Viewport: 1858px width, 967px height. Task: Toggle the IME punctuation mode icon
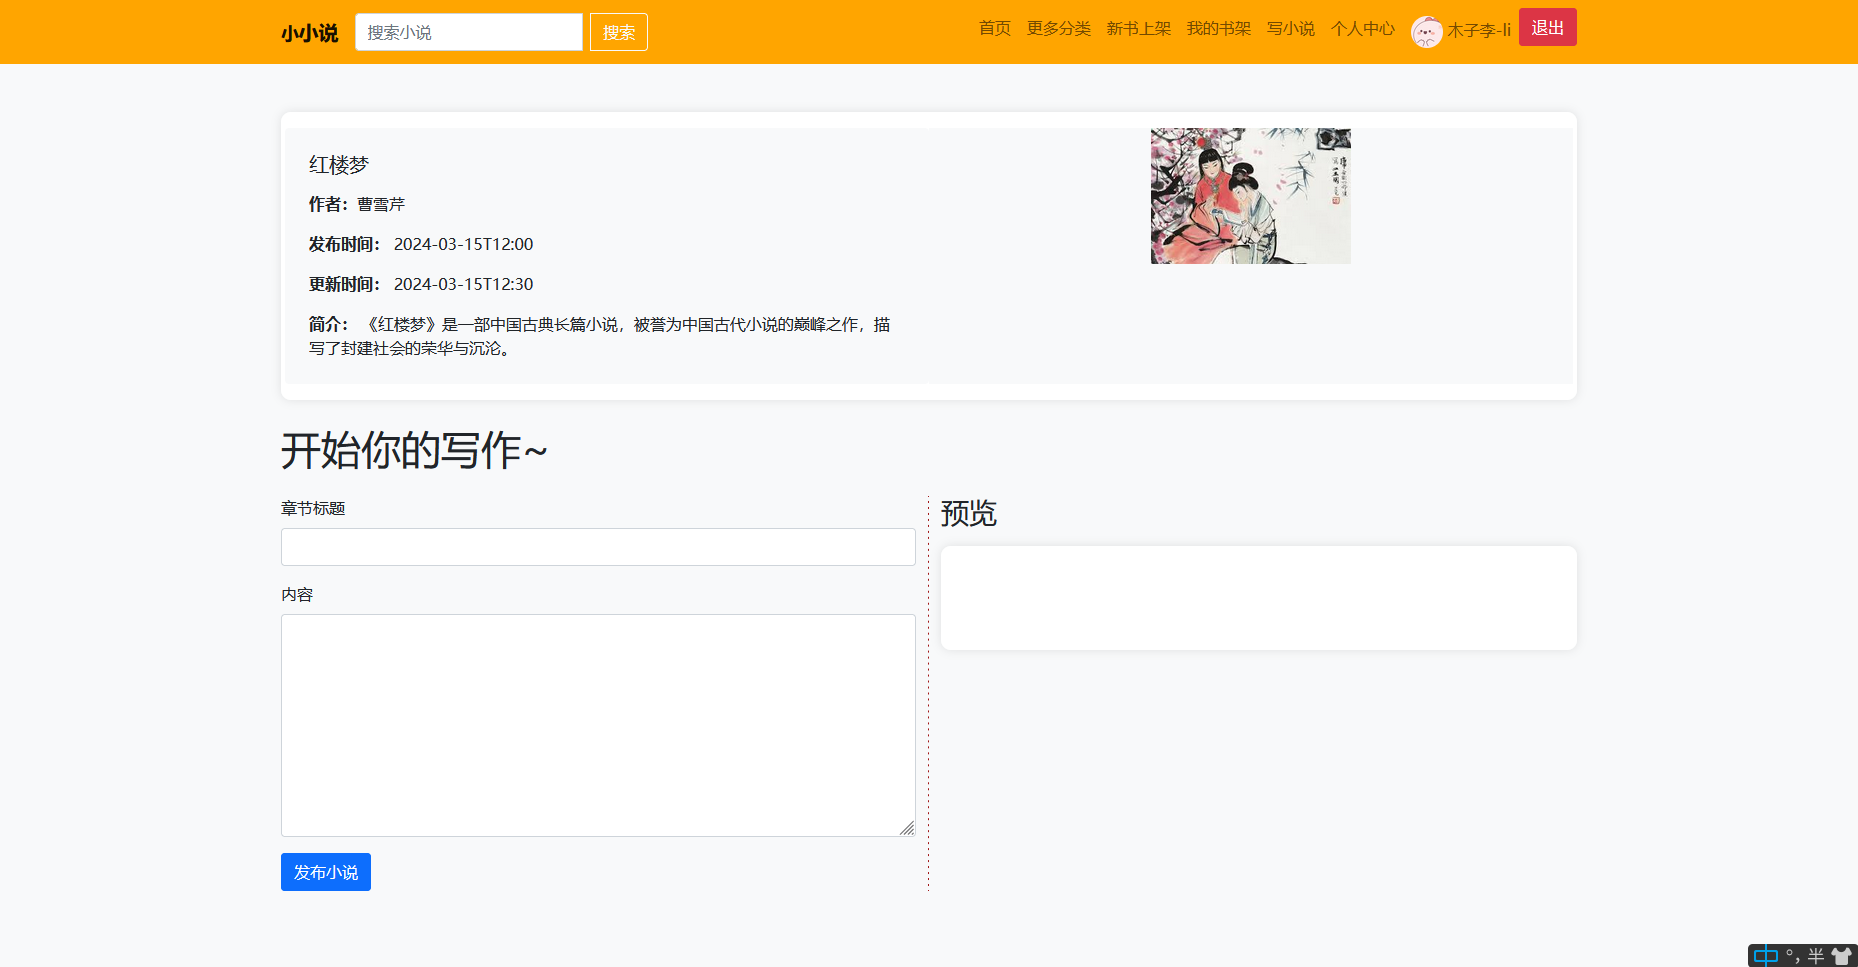[1792, 956]
